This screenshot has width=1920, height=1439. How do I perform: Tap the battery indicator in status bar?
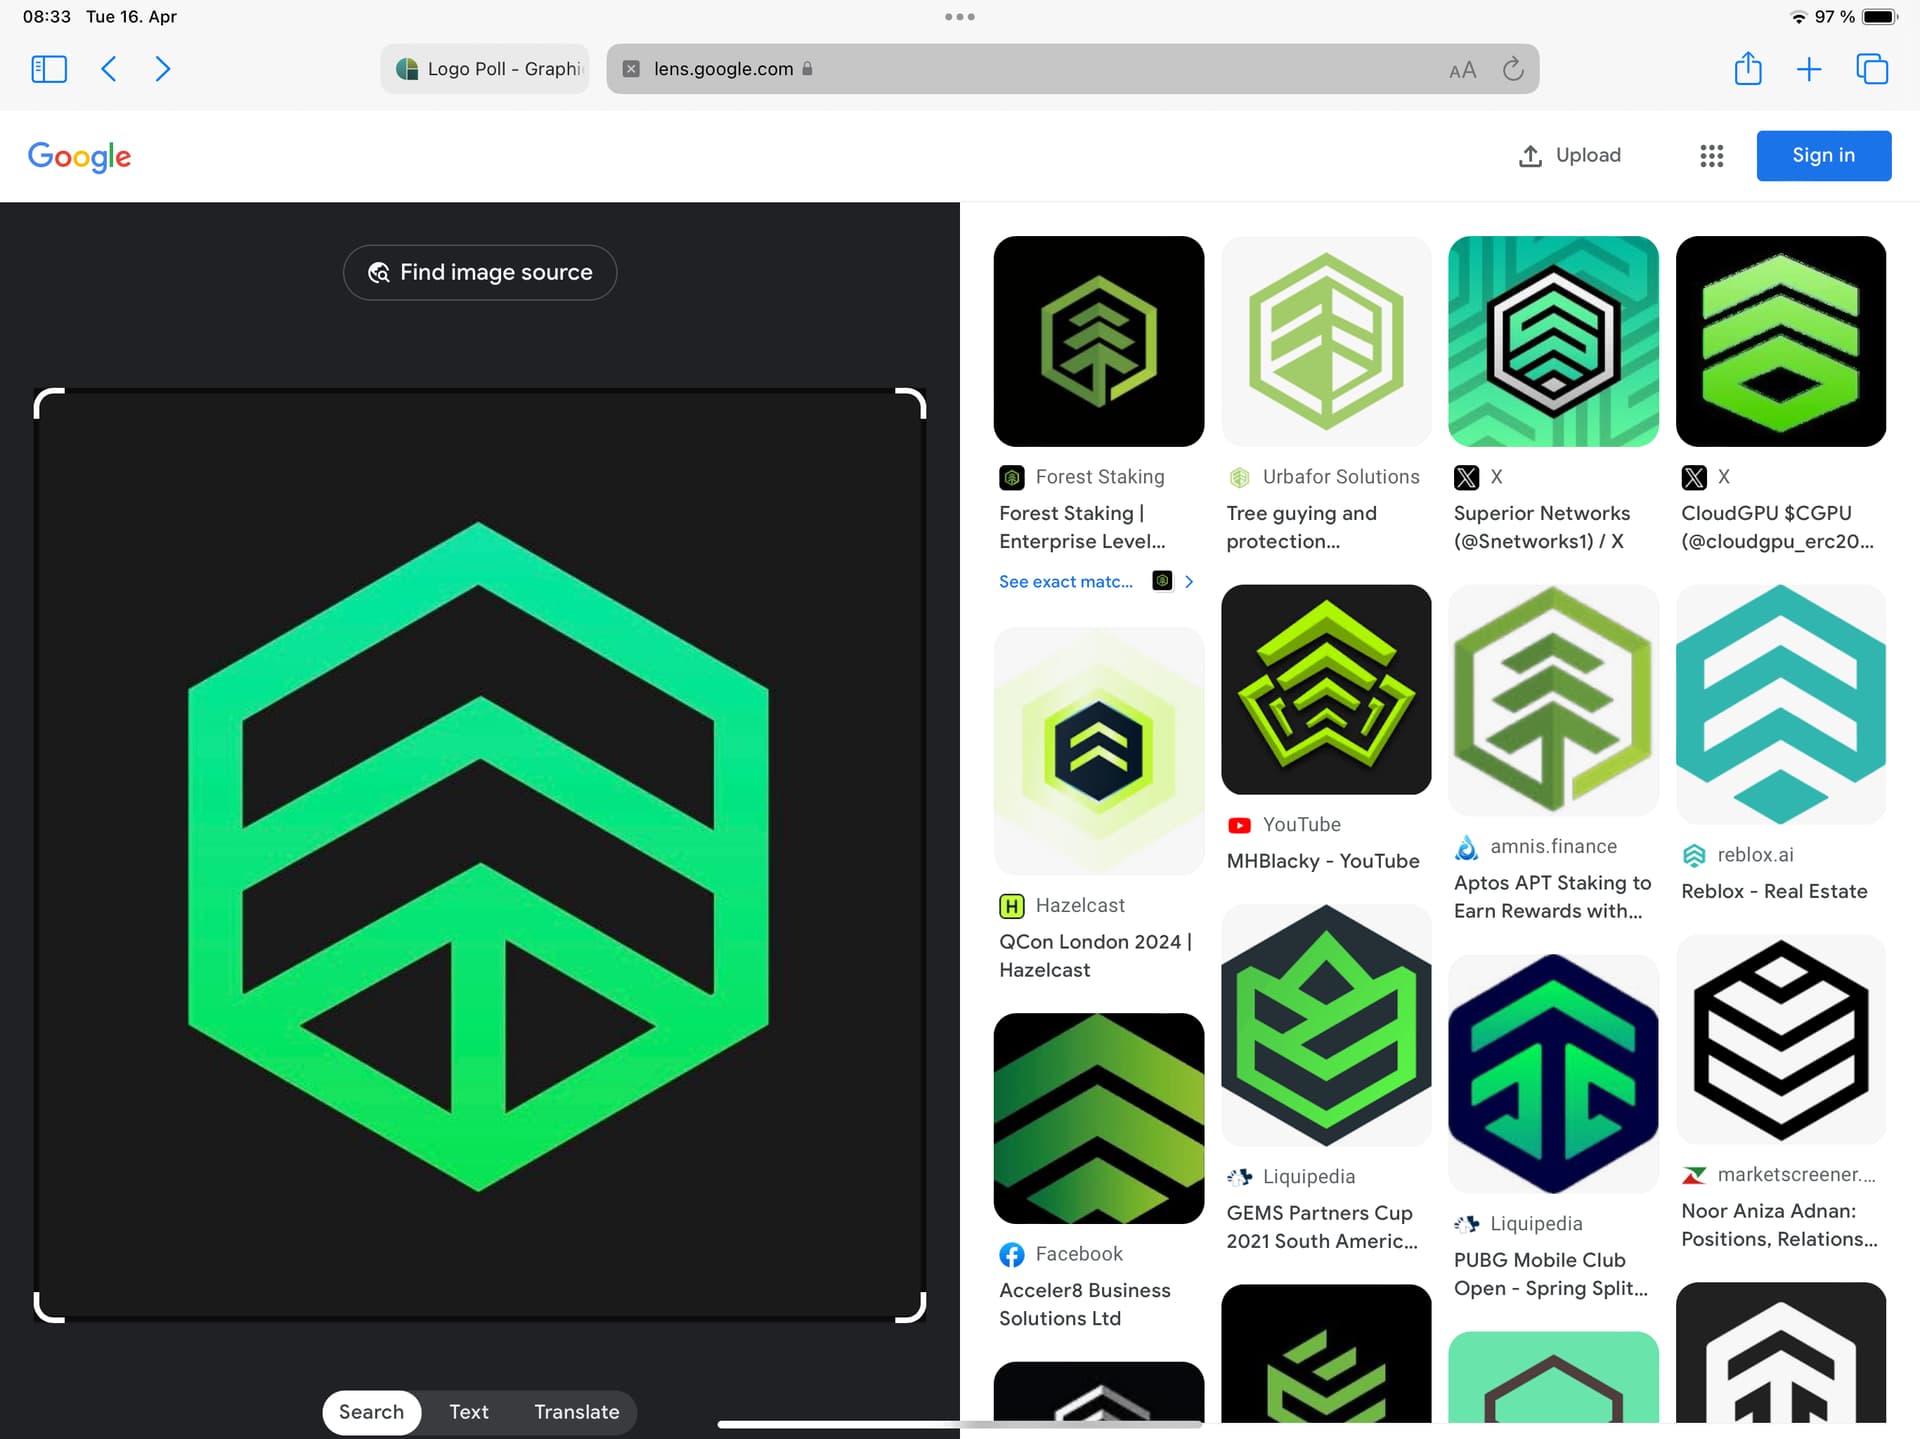(x=1879, y=17)
